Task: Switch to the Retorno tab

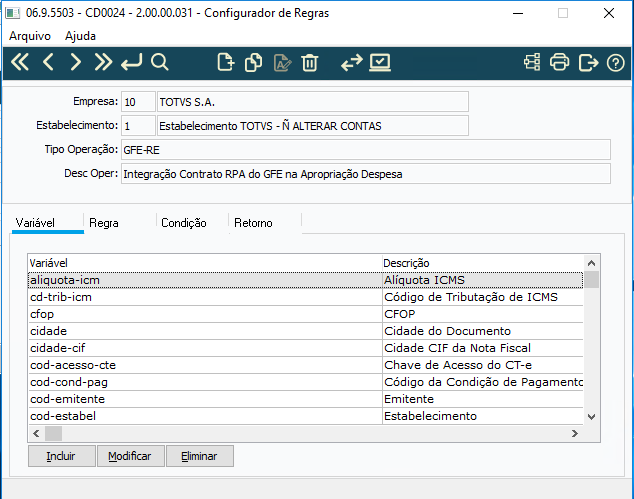Action: [265, 223]
